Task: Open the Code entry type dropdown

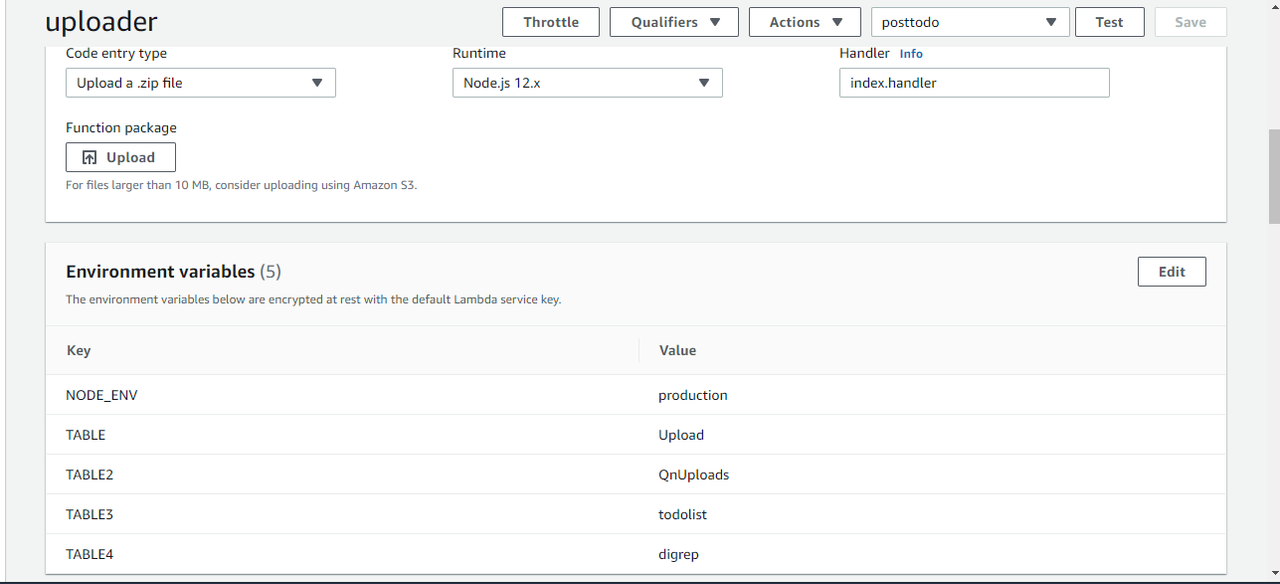Action: click(x=201, y=83)
